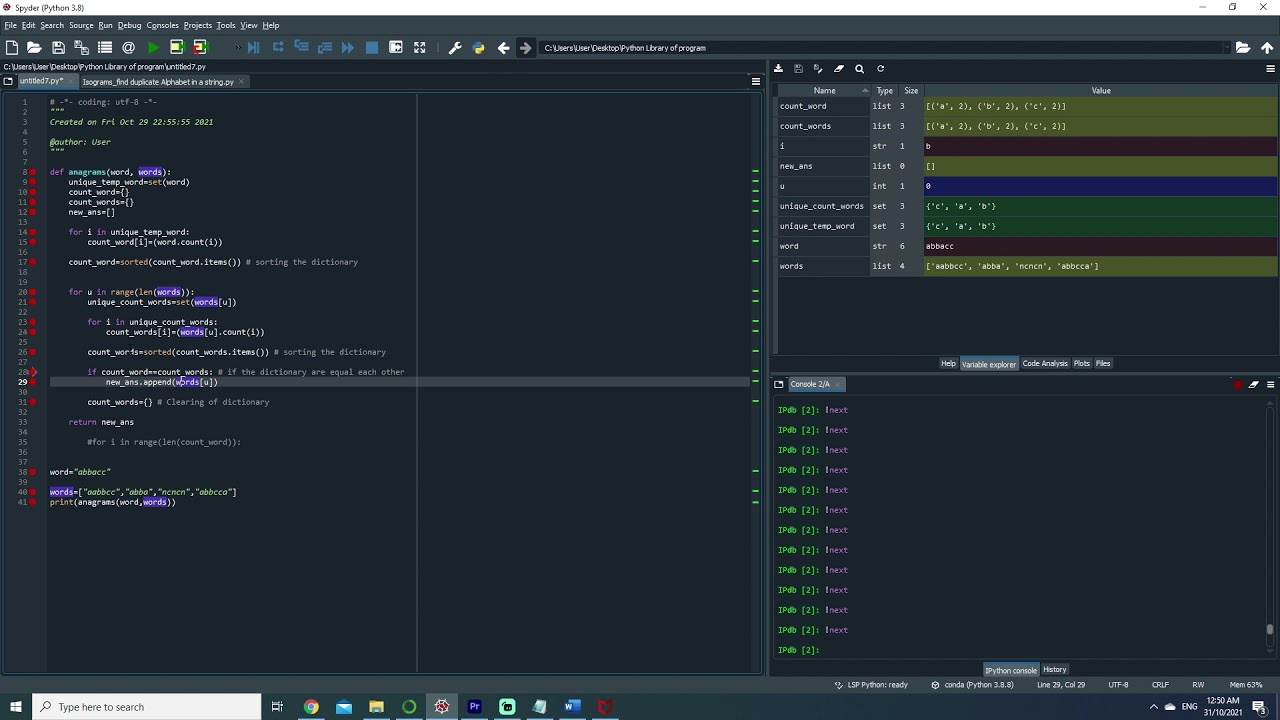This screenshot has height=720, width=1280.
Task: Import data in Variable explorer
Action: tap(778, 69)
